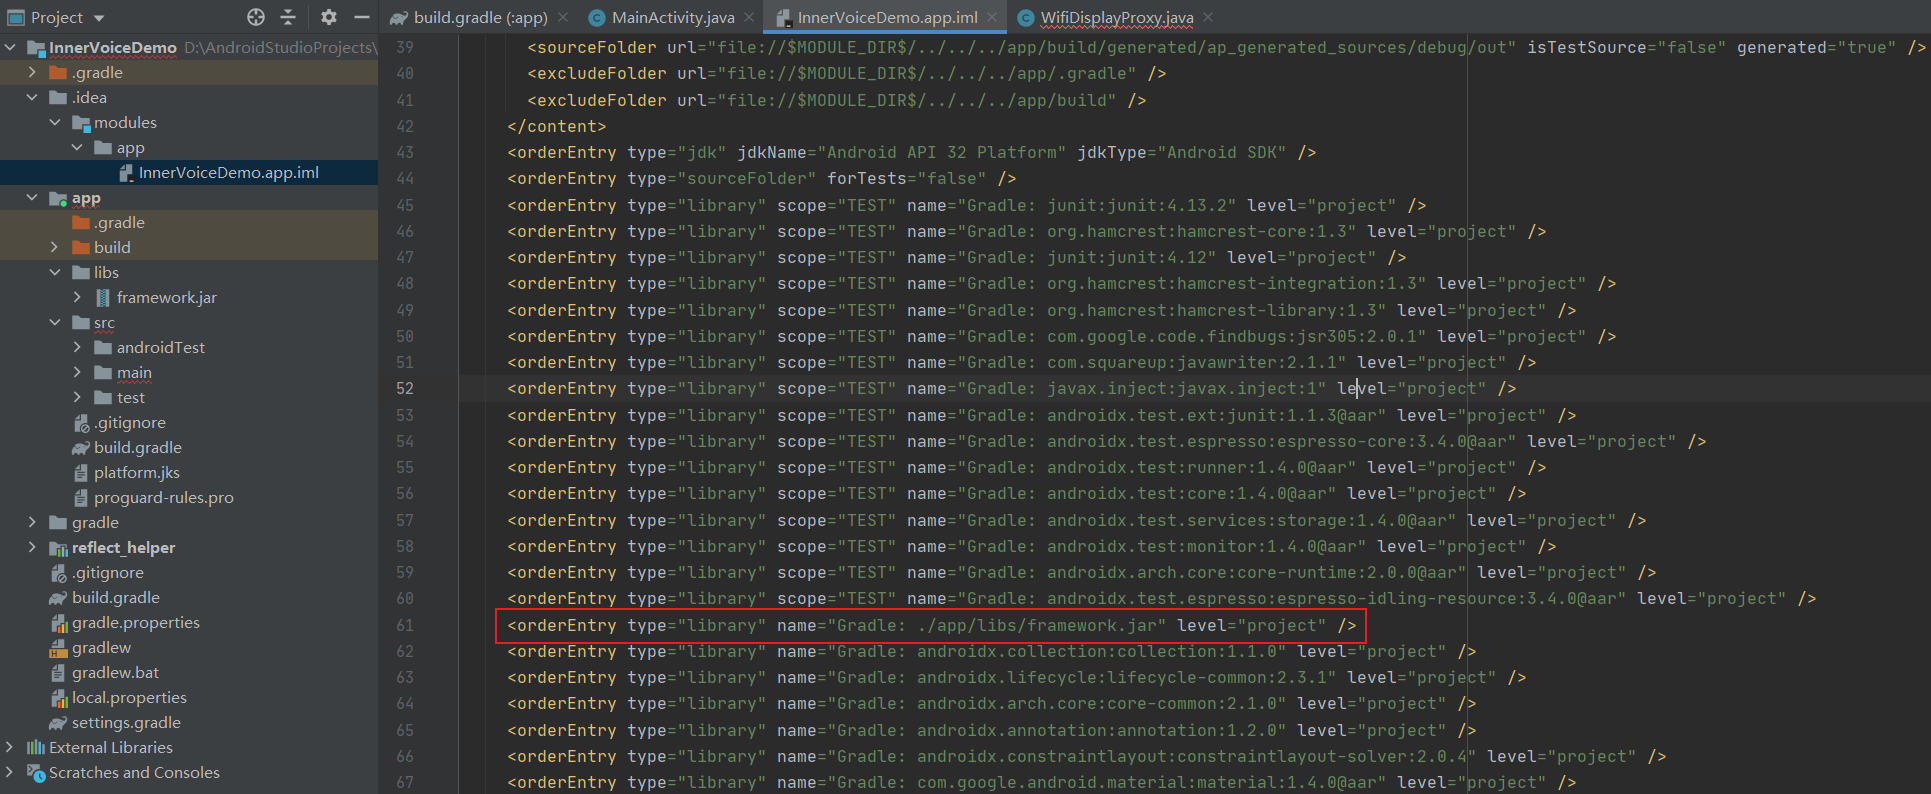This screenshot has width=1931, height=794.
Task: Click the app module folder icon
Action: tap(58, 198)
